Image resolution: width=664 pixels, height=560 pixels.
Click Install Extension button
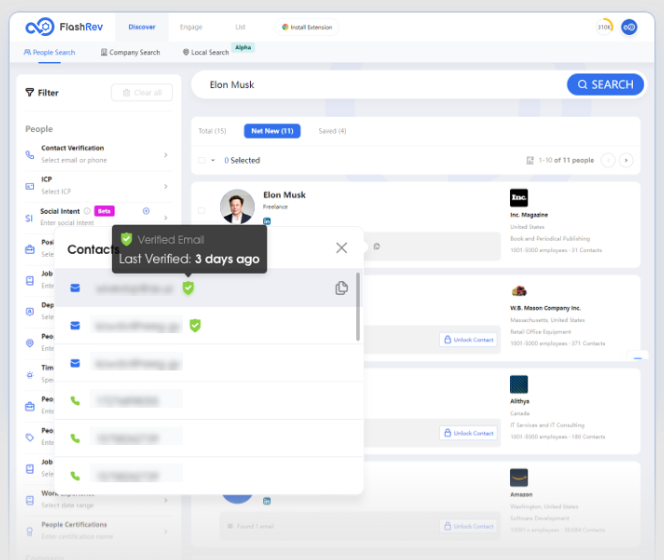pos(307,27)
